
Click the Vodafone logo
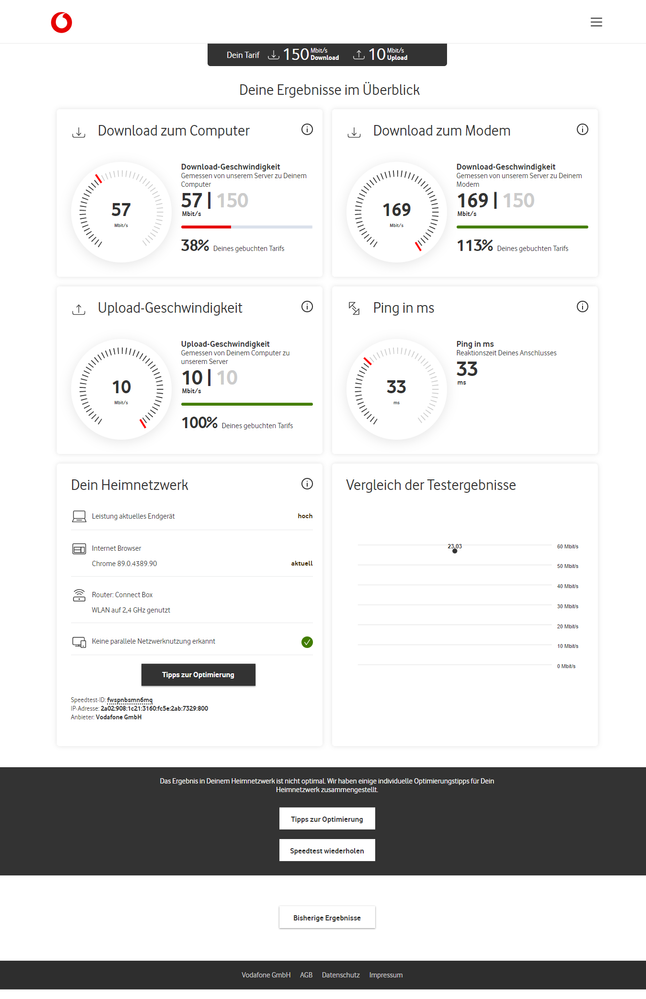pos(62,22)
